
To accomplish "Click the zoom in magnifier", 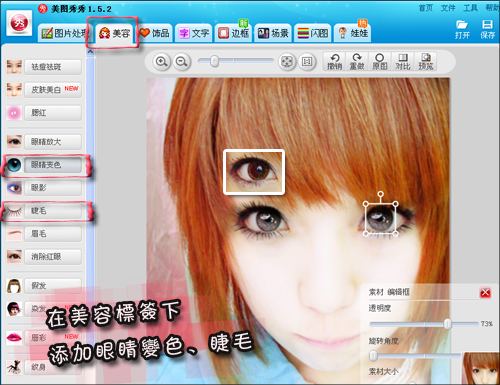I will [162, 62].
